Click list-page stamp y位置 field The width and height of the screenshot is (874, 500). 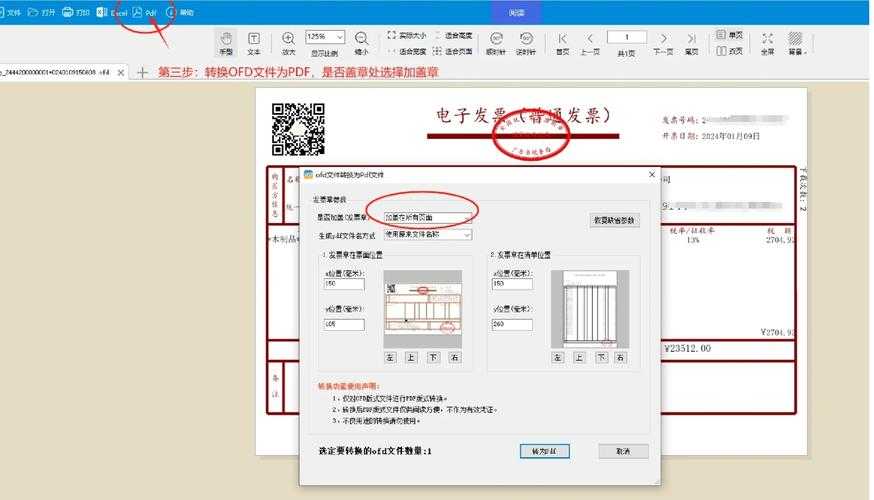click(512, 324)
